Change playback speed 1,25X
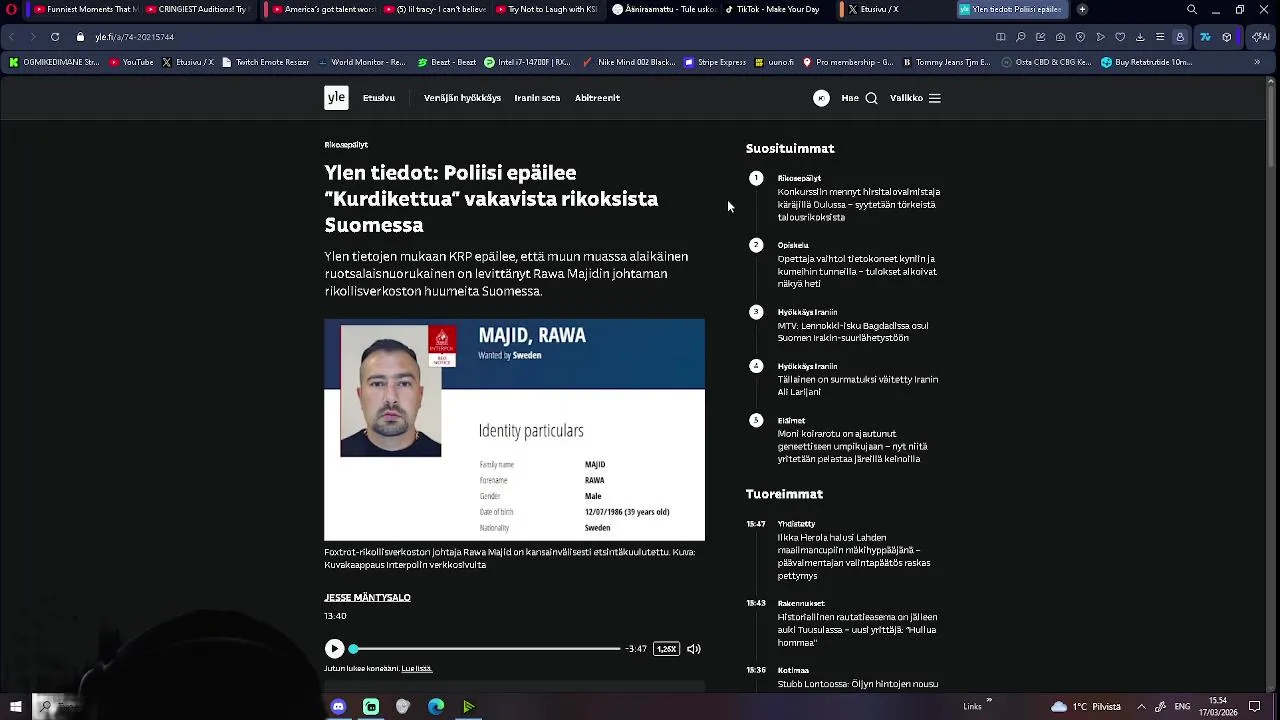Image resolution: width=1280 pixels, height=720 pixels. (666, 649)
